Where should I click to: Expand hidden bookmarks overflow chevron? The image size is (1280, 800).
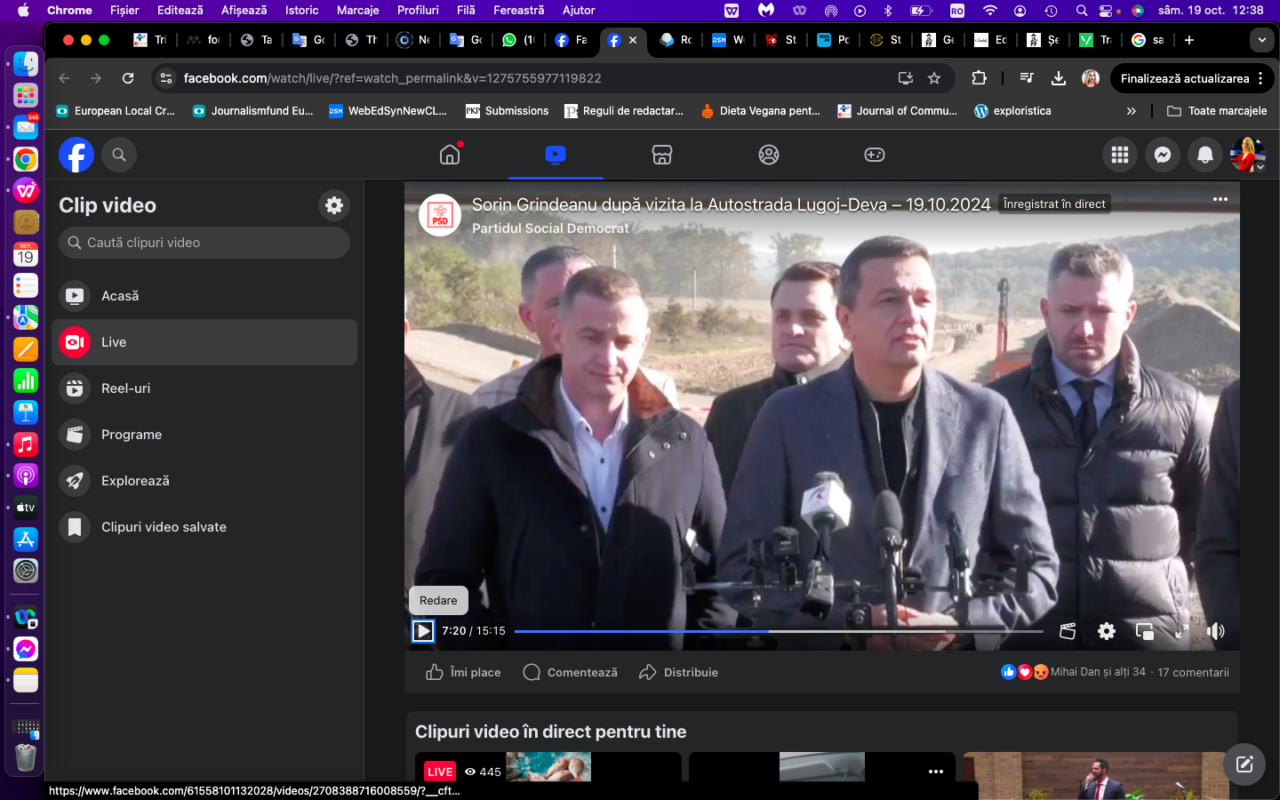pyautogui.click(x=1131, y=111)
